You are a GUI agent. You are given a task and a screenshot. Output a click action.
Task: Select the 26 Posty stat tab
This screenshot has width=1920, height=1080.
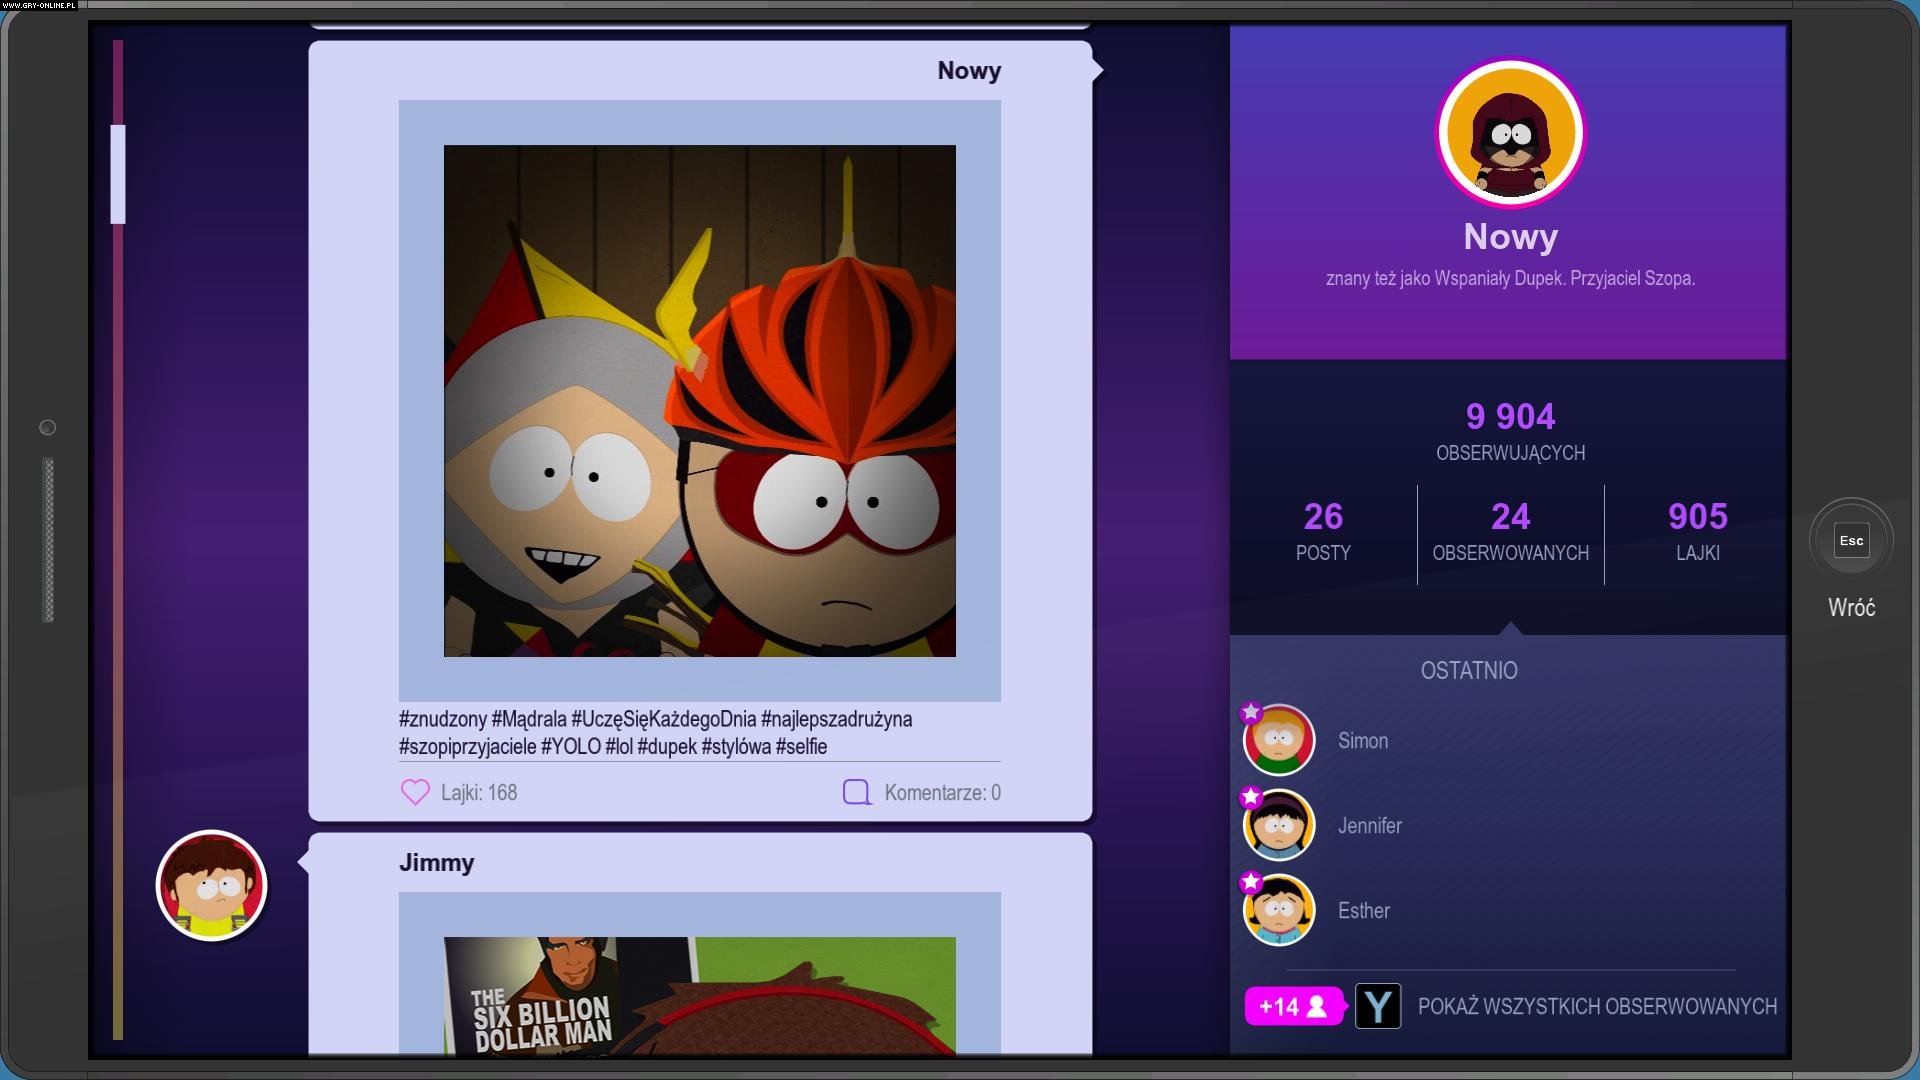(x=1323, y=533)
